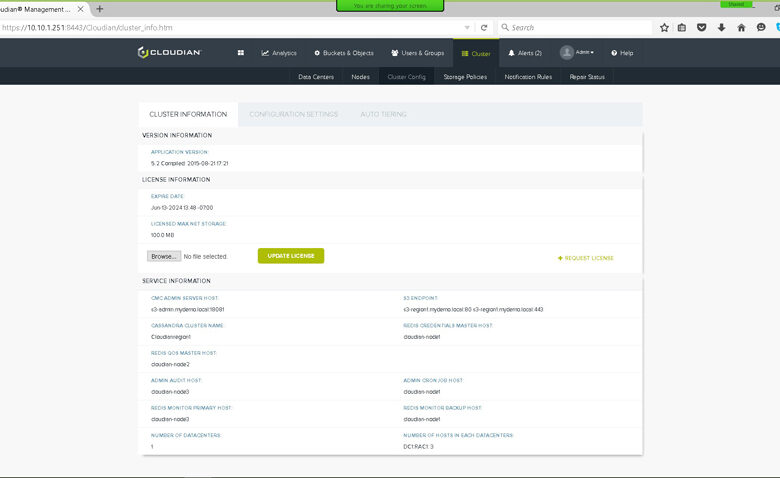
Task: Open Buckets & Objects section
Action: tap(344, 53)
